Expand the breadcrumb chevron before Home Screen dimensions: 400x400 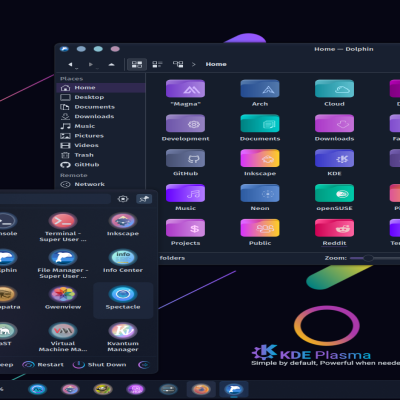[x=194, y=64]
